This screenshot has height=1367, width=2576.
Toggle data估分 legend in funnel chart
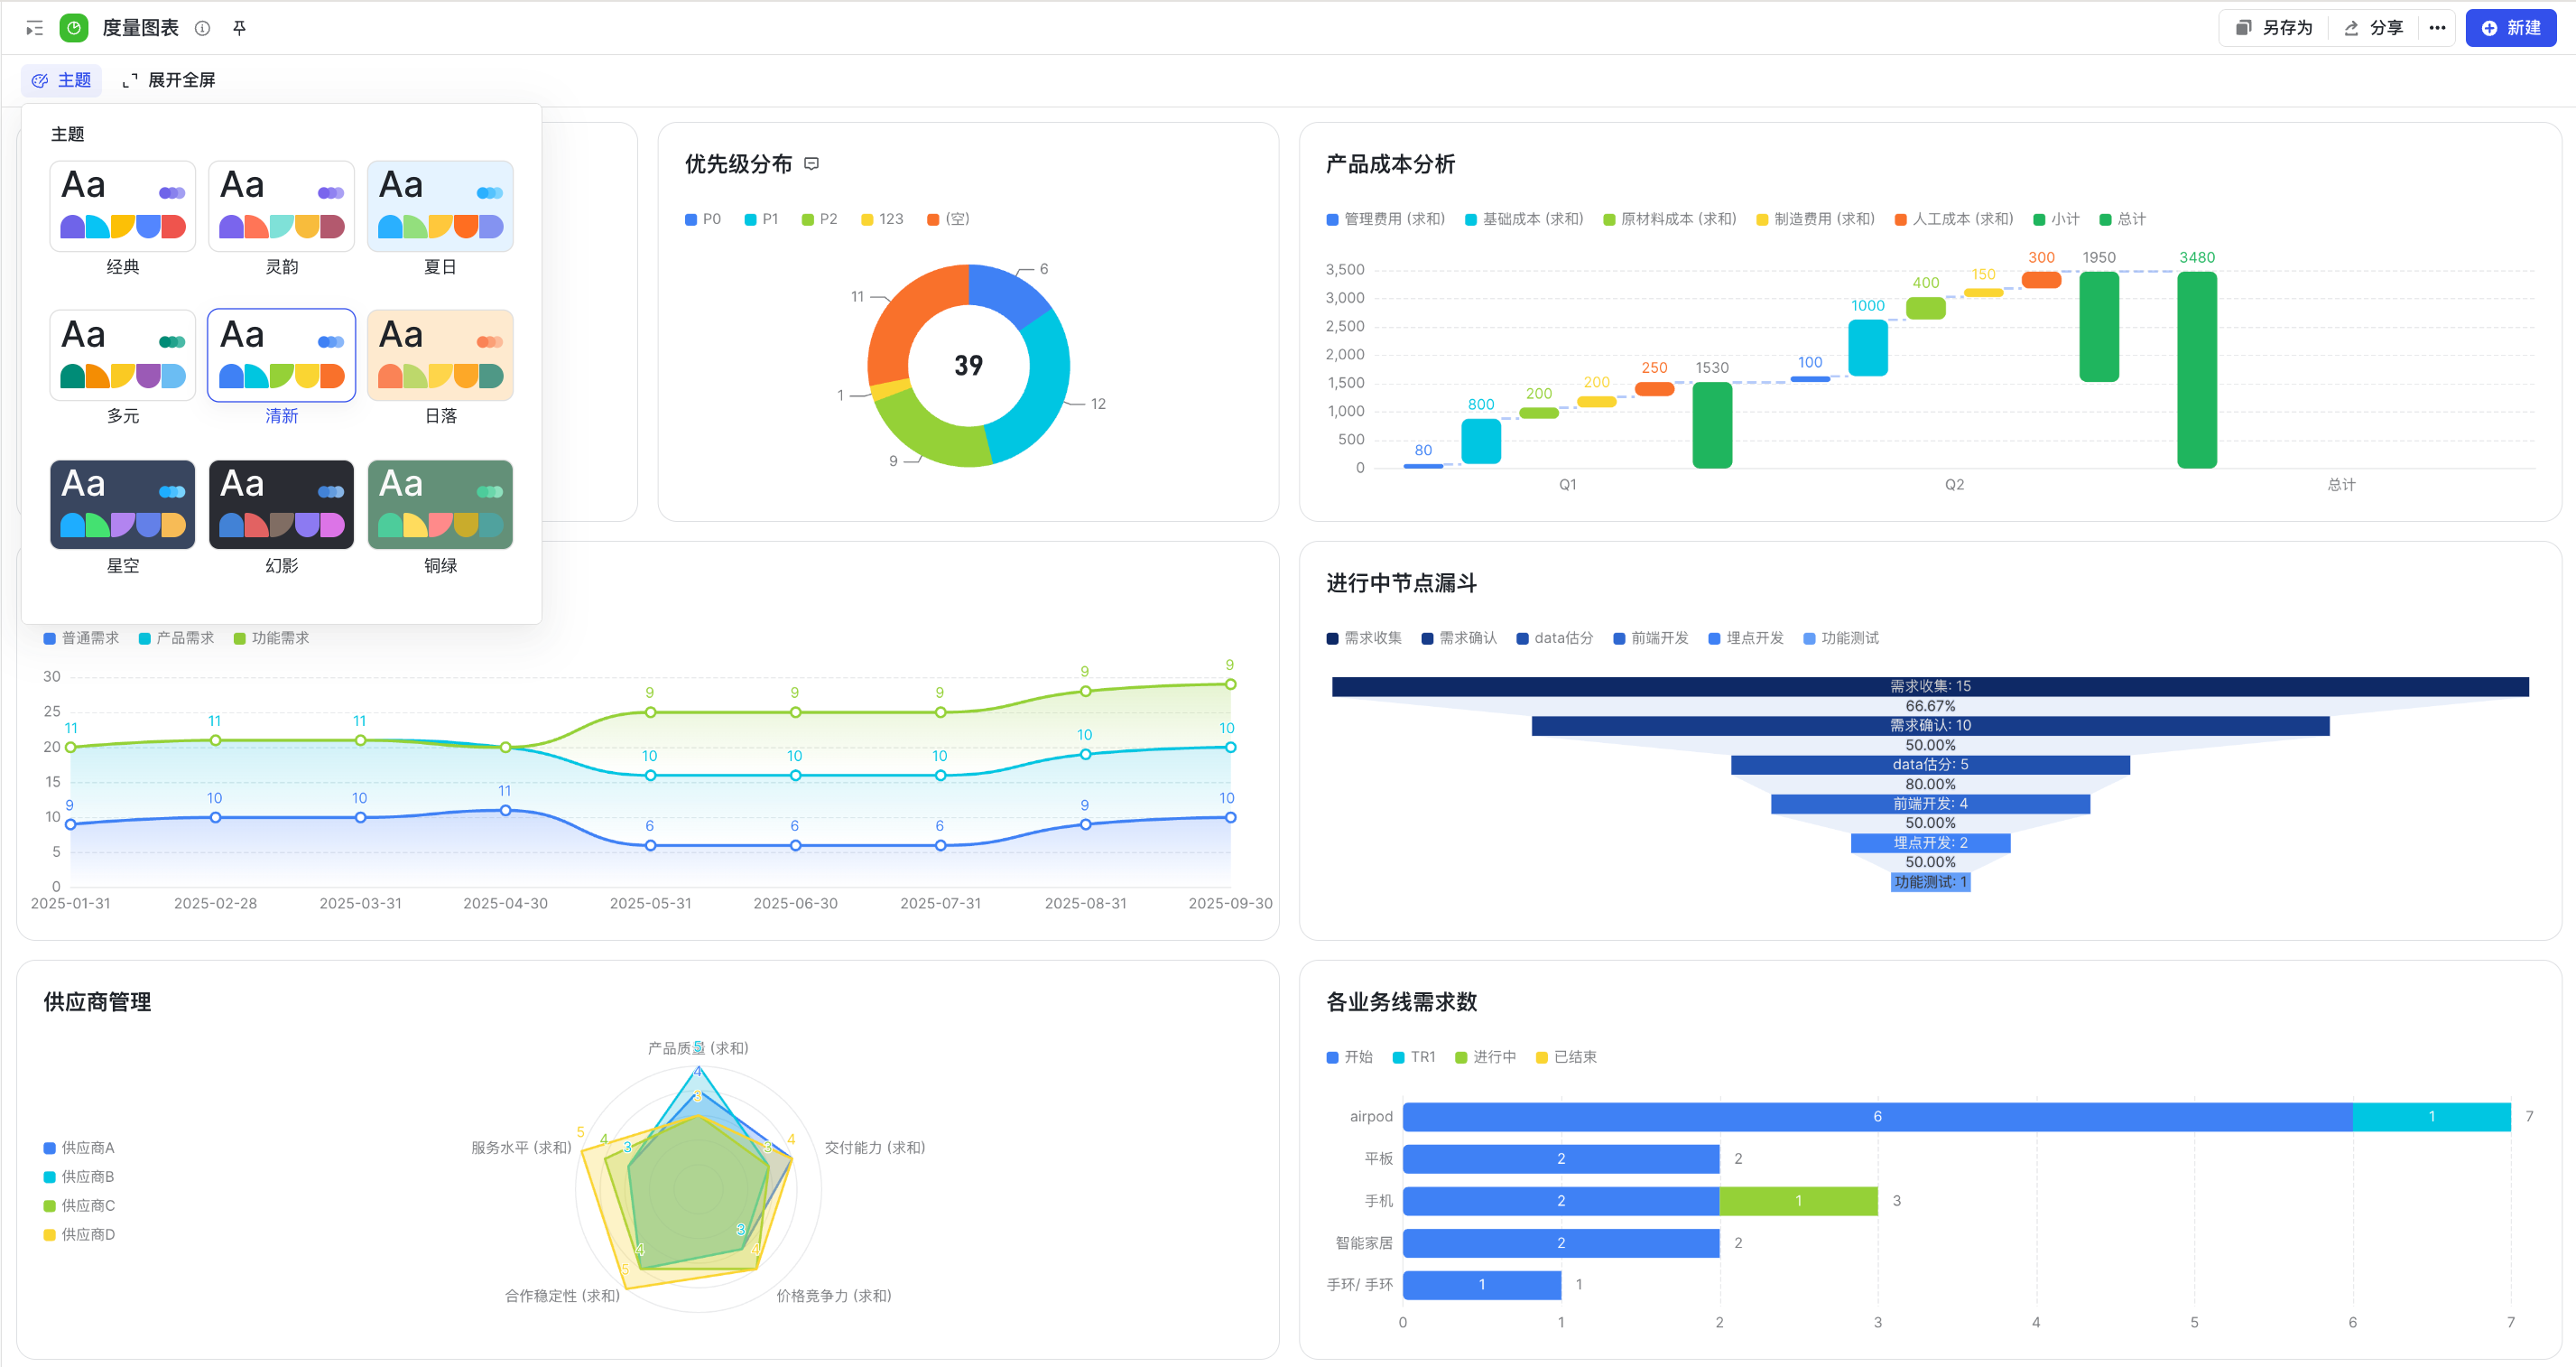tap(1555, 638)
